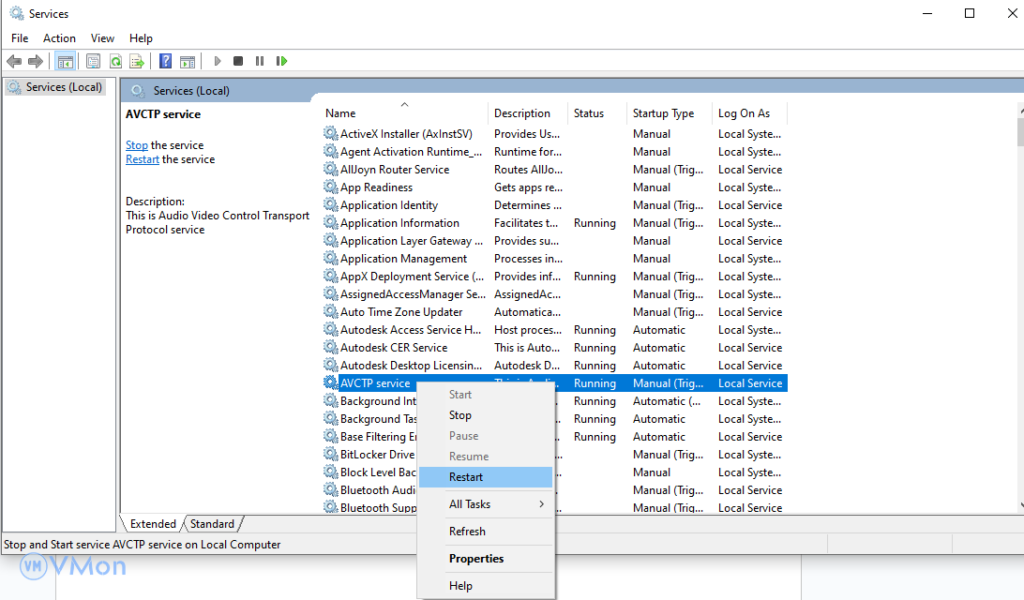Expand the All Tasks submenu
1024x600 pixels.
pyautogui.click(x=486, y=504)
